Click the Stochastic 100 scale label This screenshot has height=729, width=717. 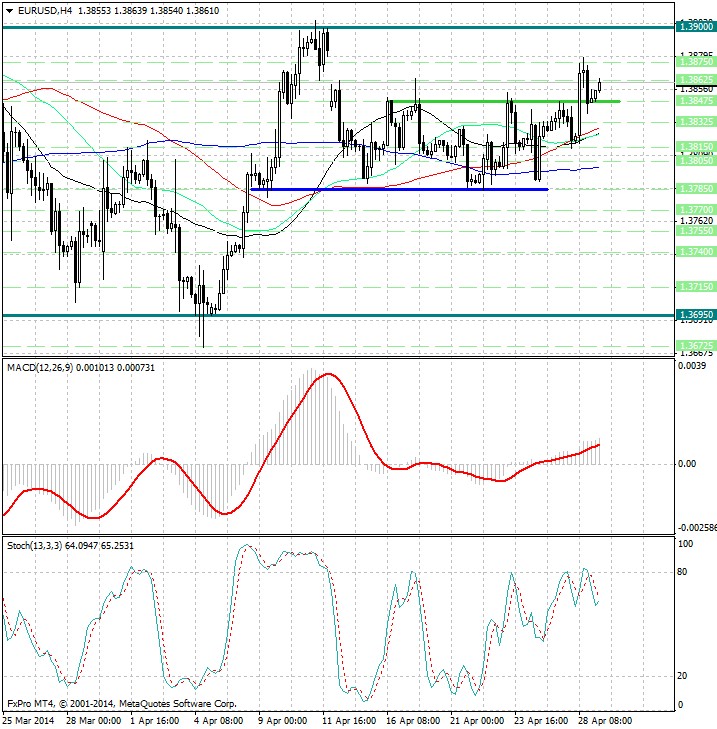(x=686, y=543)
